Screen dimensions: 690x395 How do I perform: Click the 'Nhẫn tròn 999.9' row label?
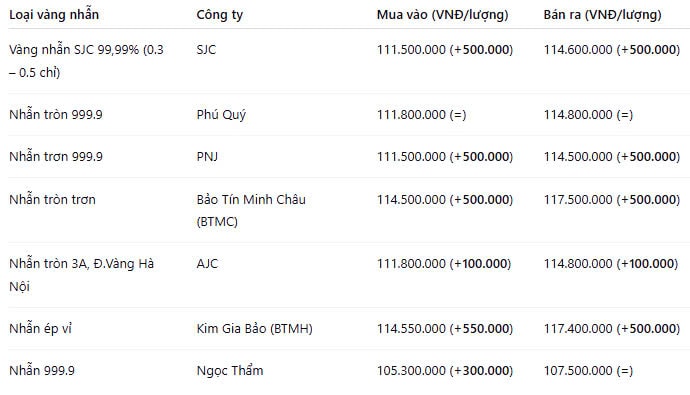pos(55,115)
